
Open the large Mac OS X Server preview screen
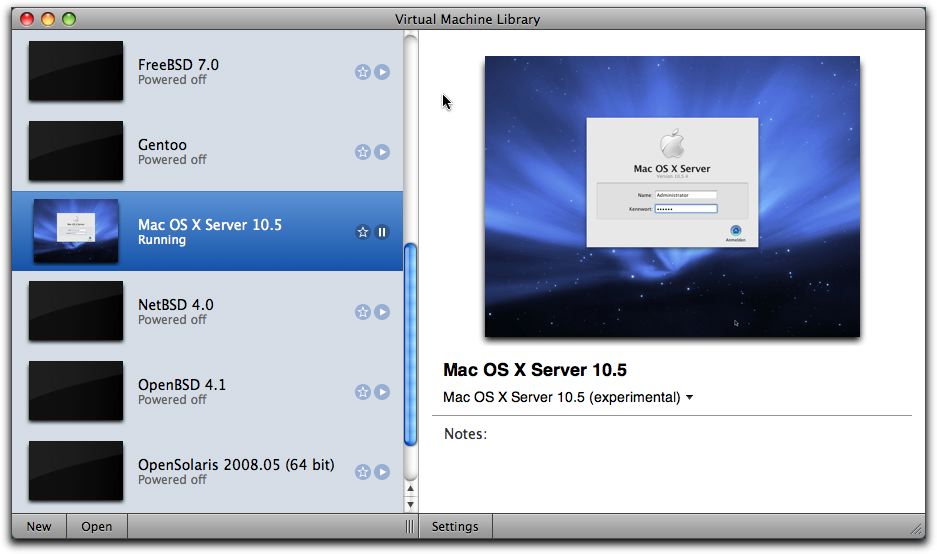point(672,197)
